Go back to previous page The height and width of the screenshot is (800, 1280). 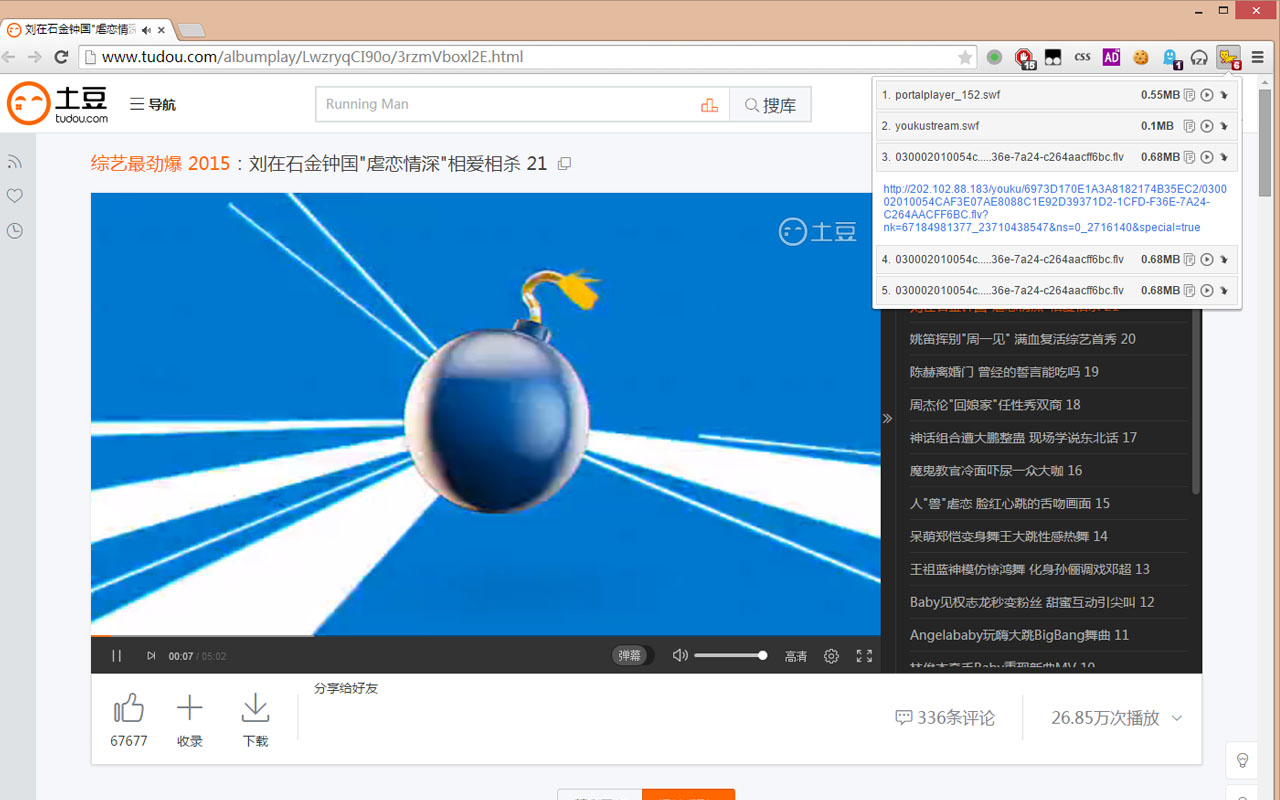[9, 57]
